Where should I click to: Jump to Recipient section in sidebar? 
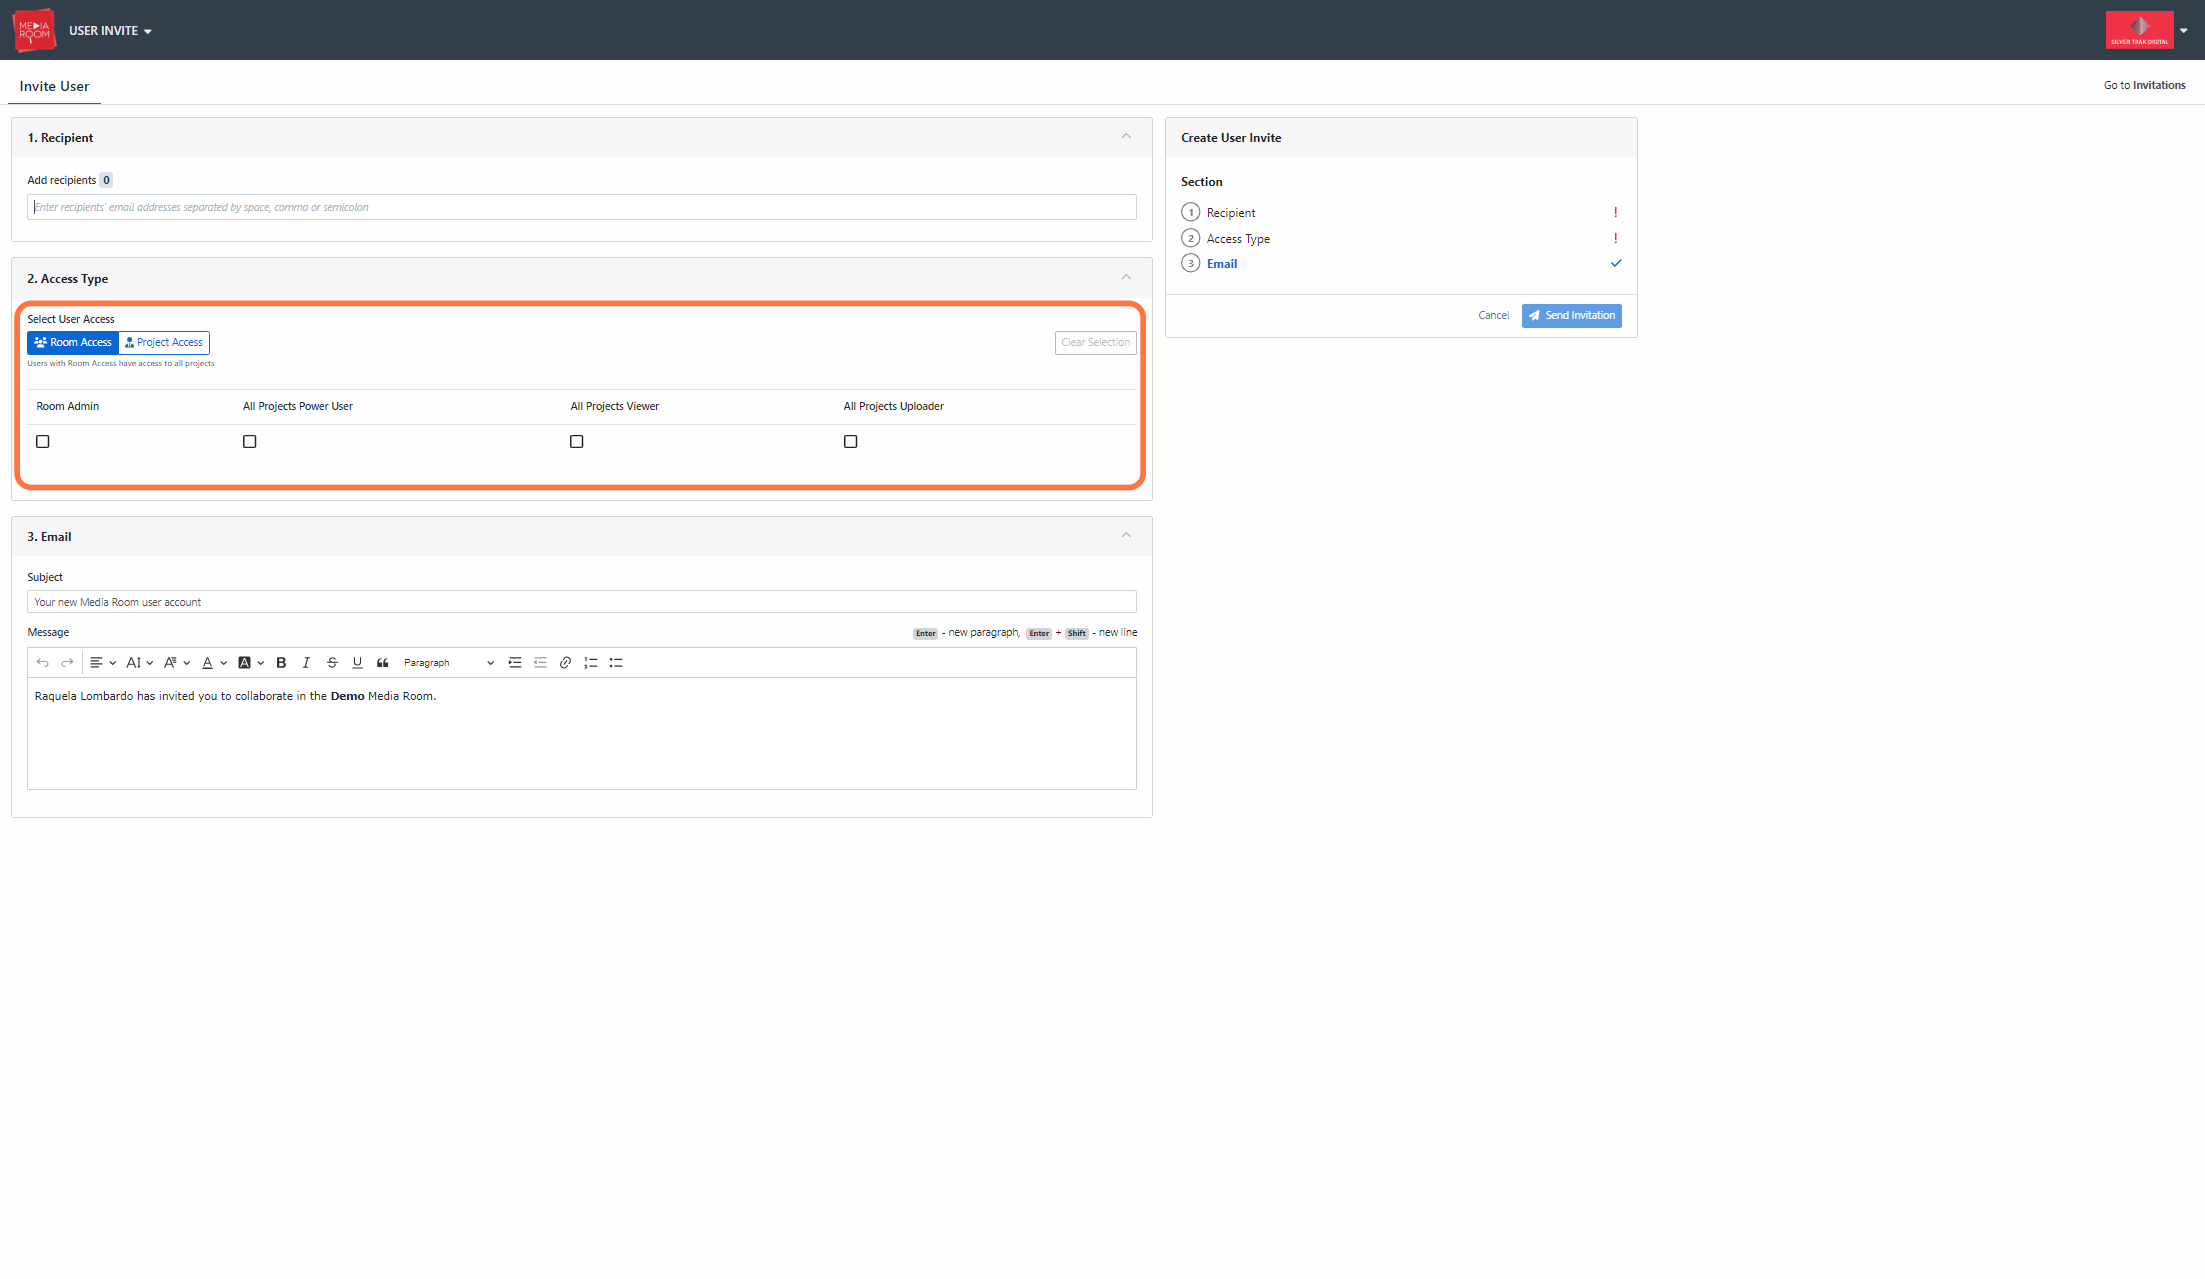[1231, 213]
